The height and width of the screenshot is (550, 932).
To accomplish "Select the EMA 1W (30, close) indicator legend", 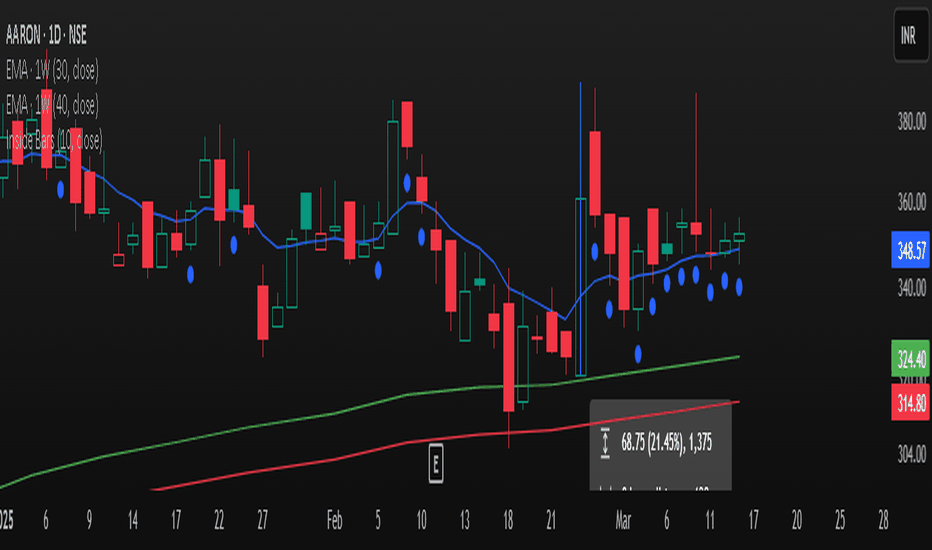I will click(52, 71).
